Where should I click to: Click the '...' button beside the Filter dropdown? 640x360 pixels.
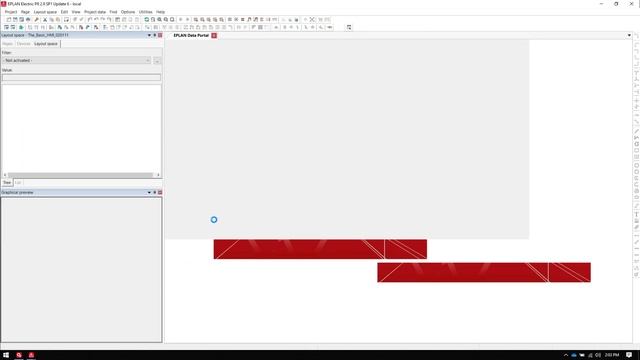click(x=157, y=60)
